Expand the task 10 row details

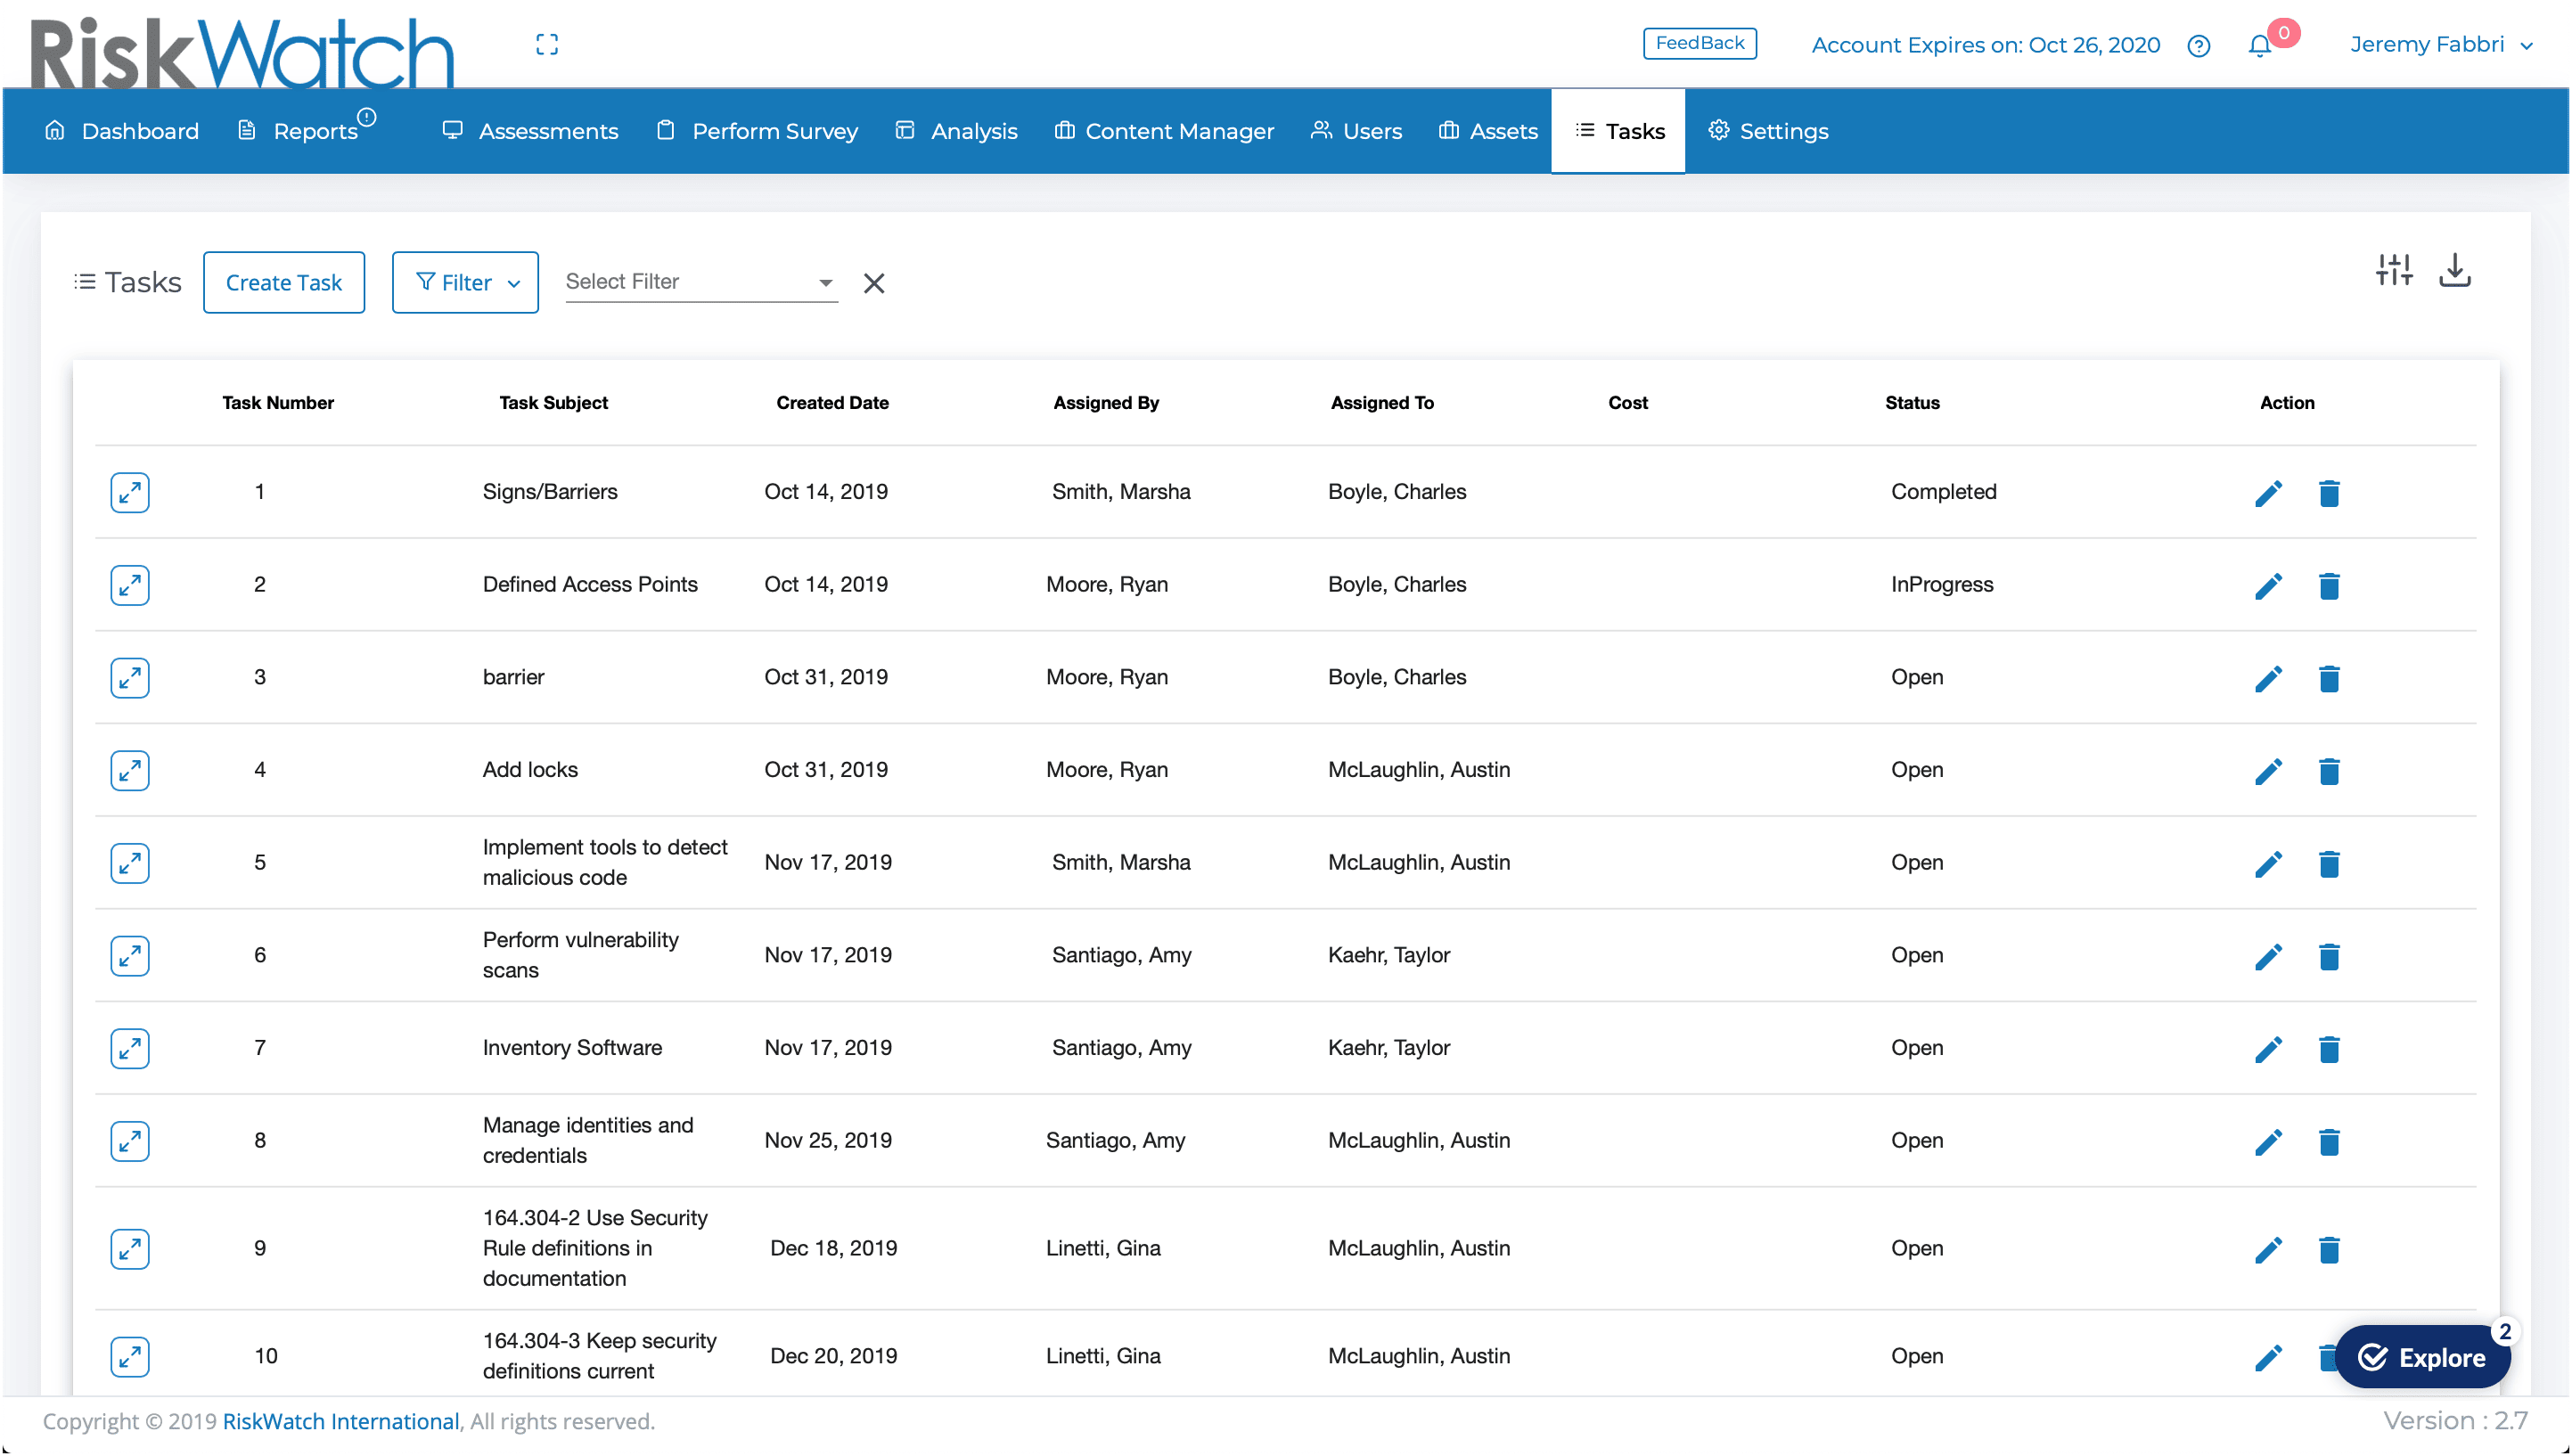[x=130, y=1357]
